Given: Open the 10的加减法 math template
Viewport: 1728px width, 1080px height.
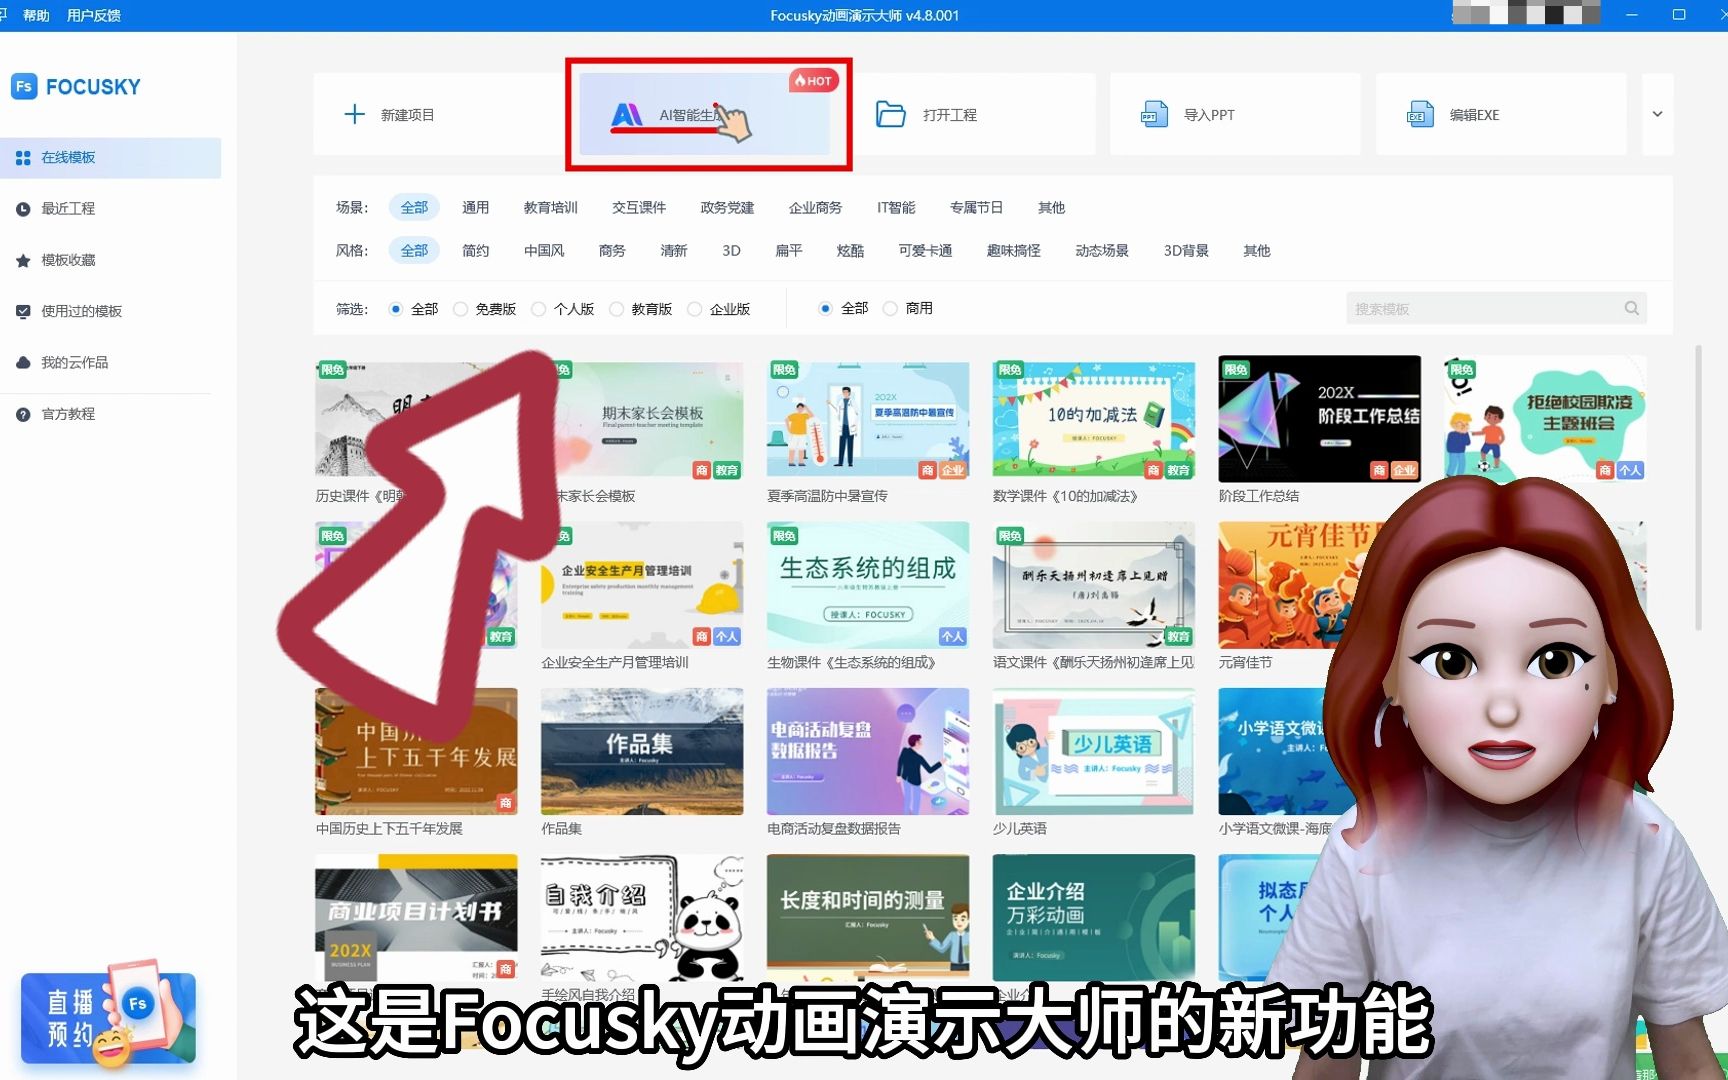Looking at the screenshot, I should pos(1093,420).
